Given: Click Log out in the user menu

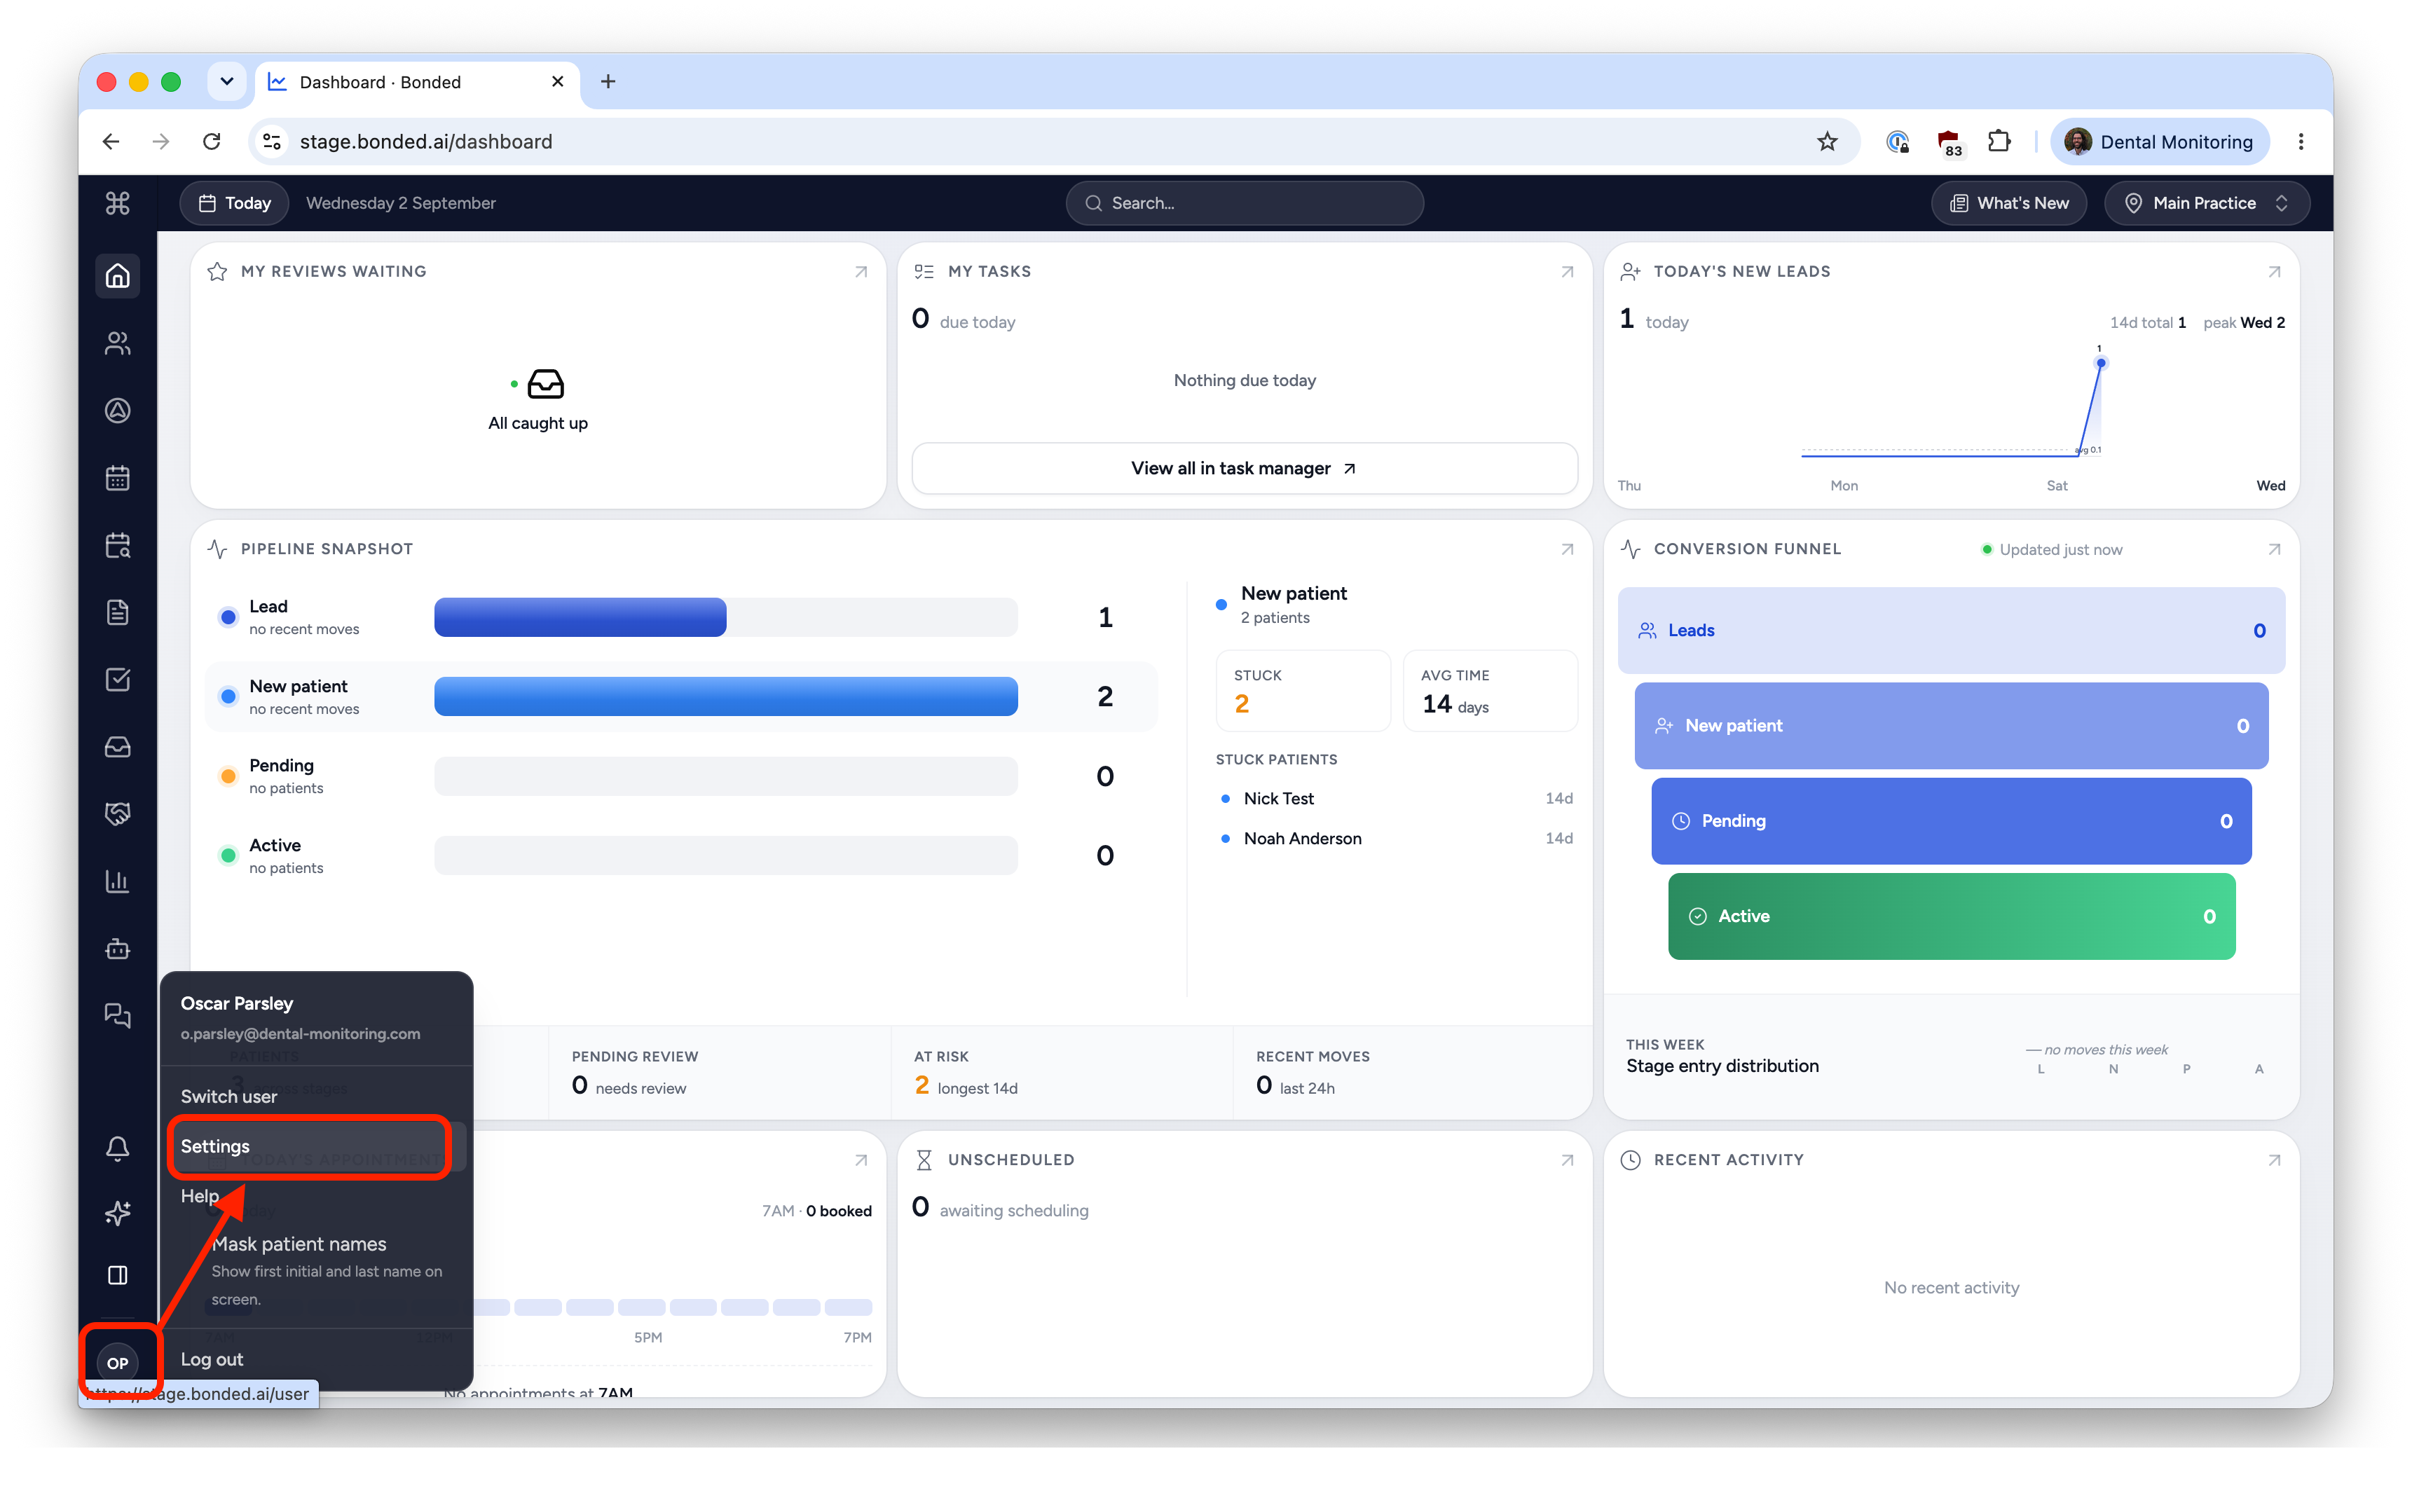Looking at the screenshot, I should click(x=316, y=1359).
